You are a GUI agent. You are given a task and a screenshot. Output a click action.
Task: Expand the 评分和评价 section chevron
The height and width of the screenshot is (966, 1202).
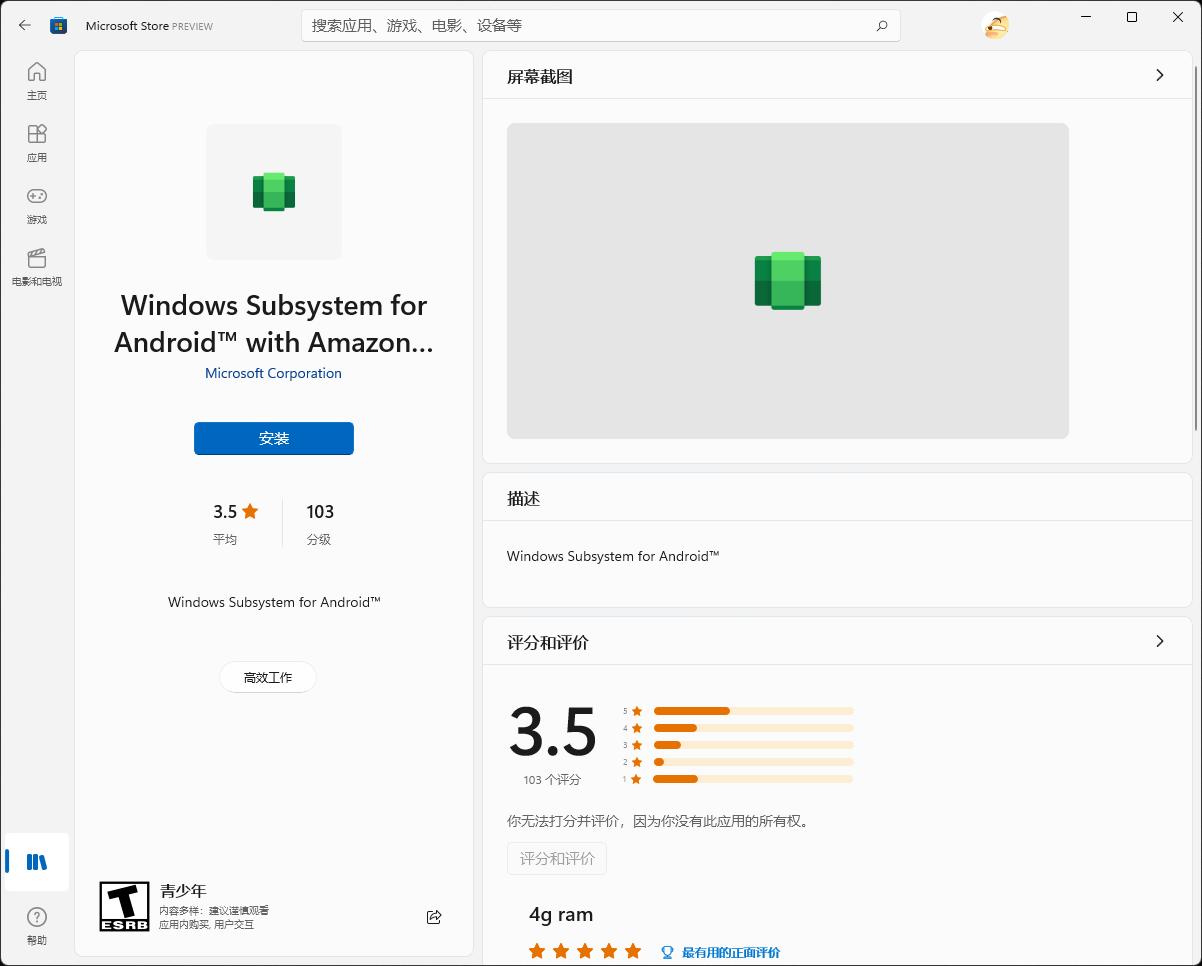tap(1160, 641)
